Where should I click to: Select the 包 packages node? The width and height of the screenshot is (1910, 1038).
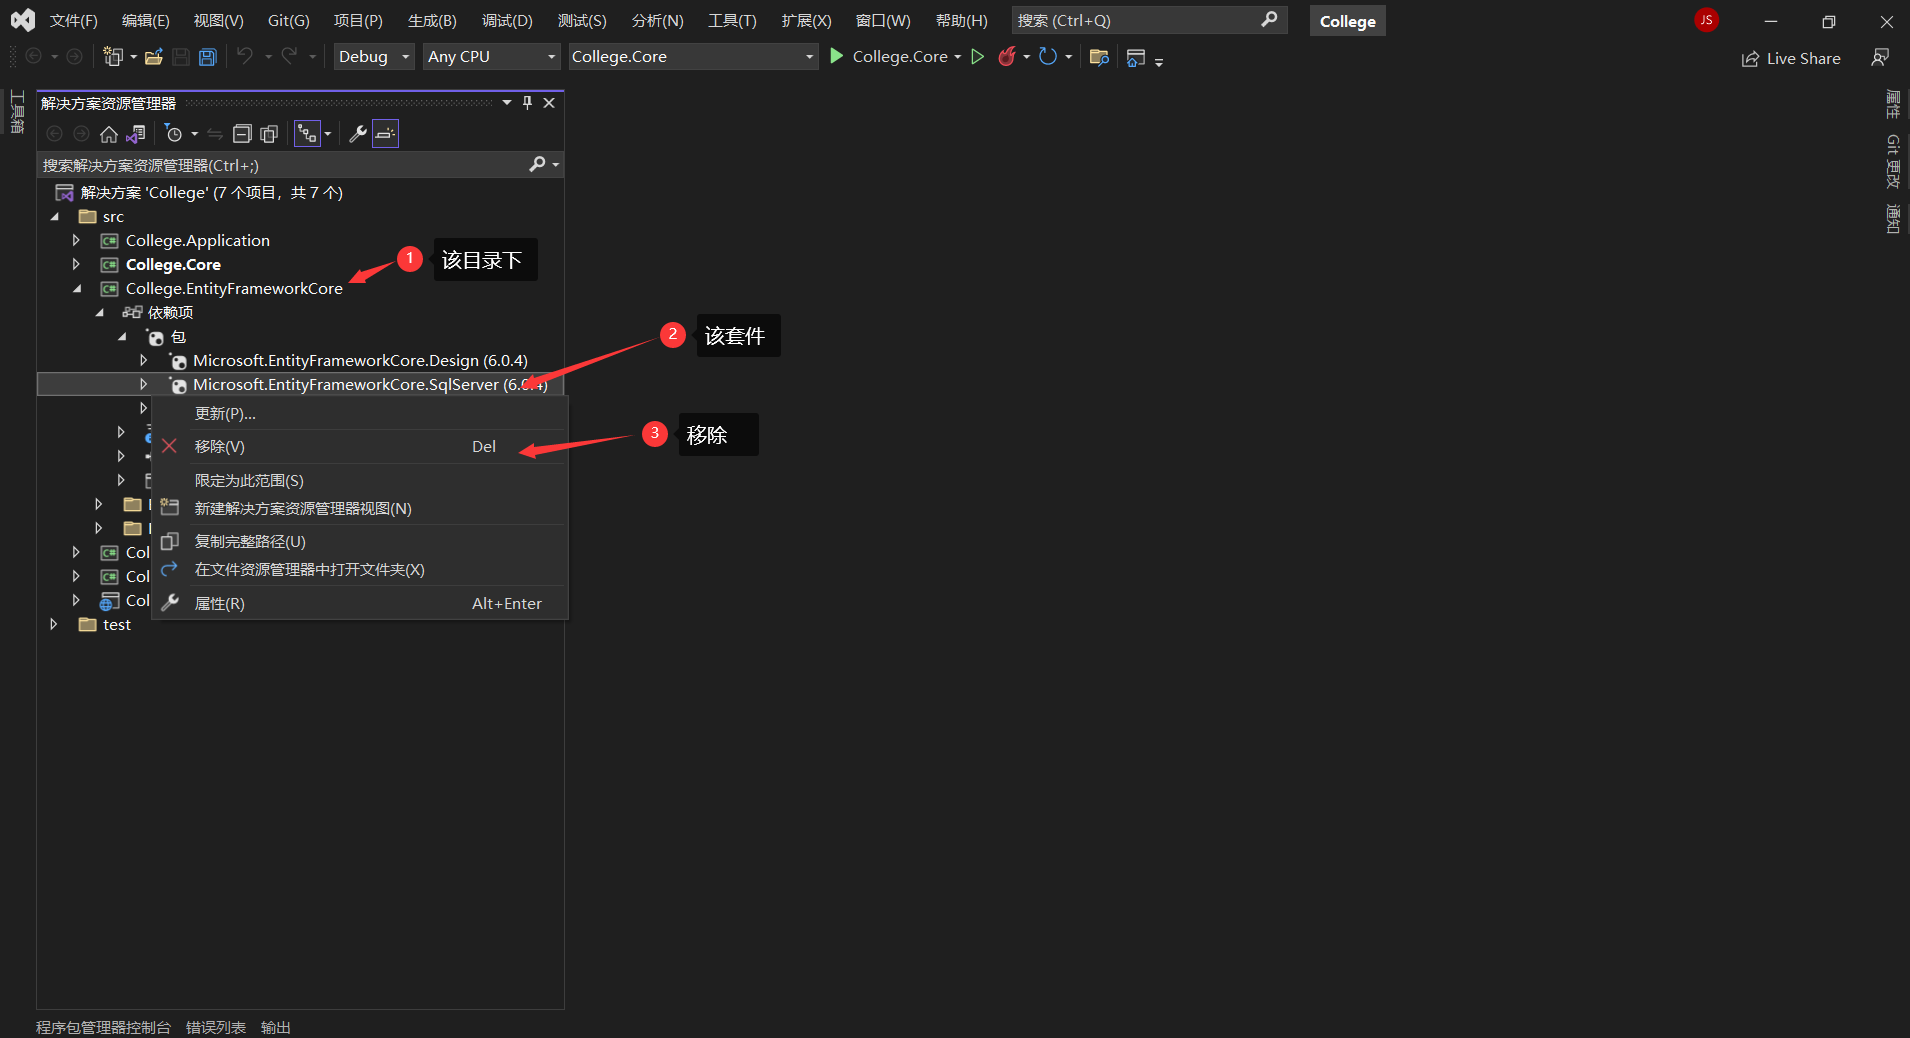pyautogui.click(x=179, y=337)
